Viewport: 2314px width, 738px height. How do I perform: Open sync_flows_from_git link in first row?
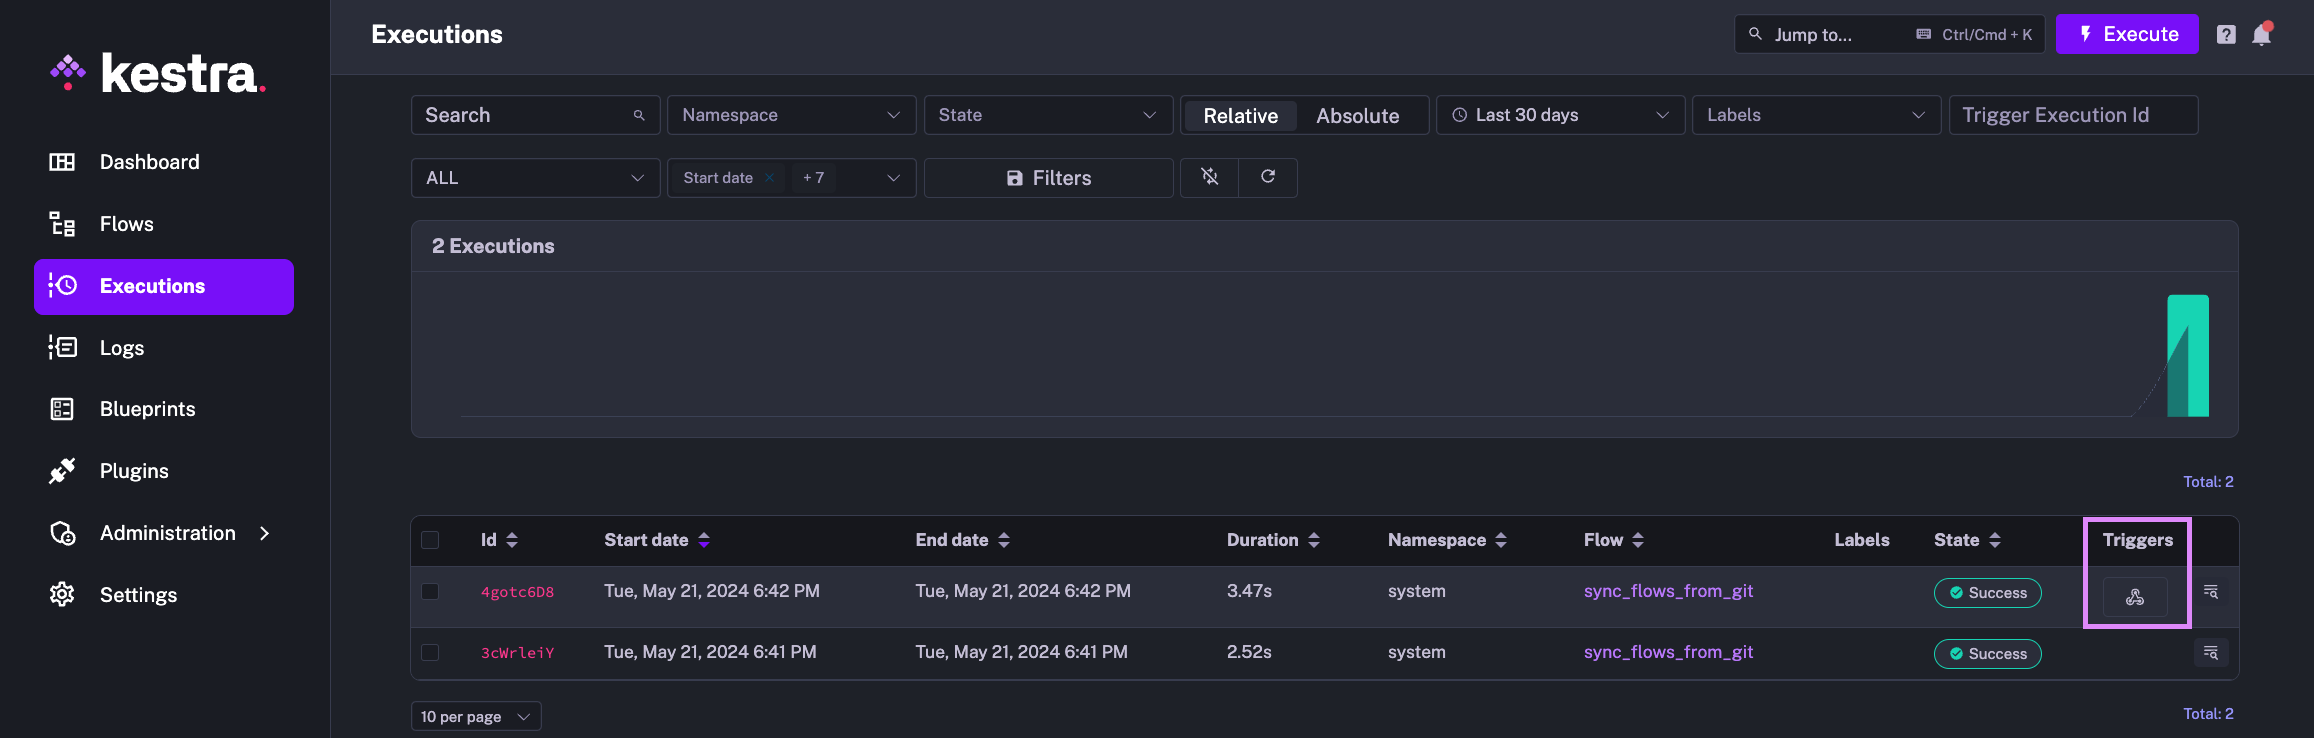tap(1668, 591)
